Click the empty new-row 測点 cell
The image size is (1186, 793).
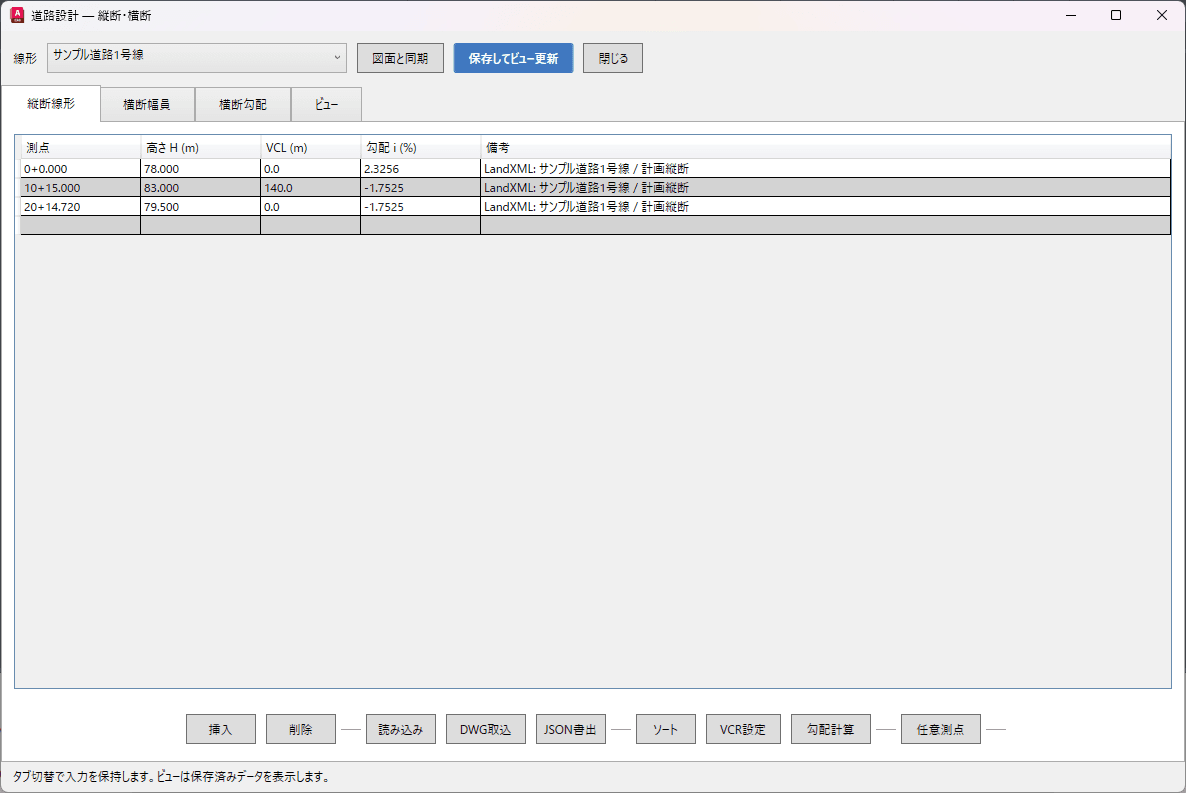tap(80, 225)
